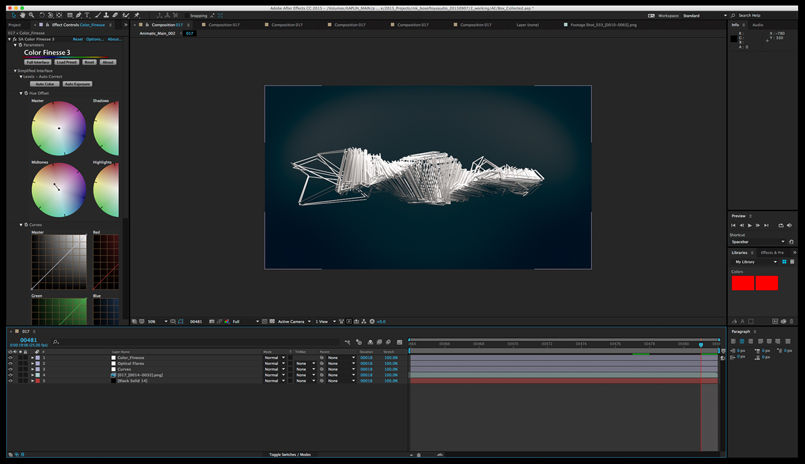The width and height of the screenshot is (805, 464).
Task: Click the Master hue offset color wheel
Action: [x=59, y=128]
